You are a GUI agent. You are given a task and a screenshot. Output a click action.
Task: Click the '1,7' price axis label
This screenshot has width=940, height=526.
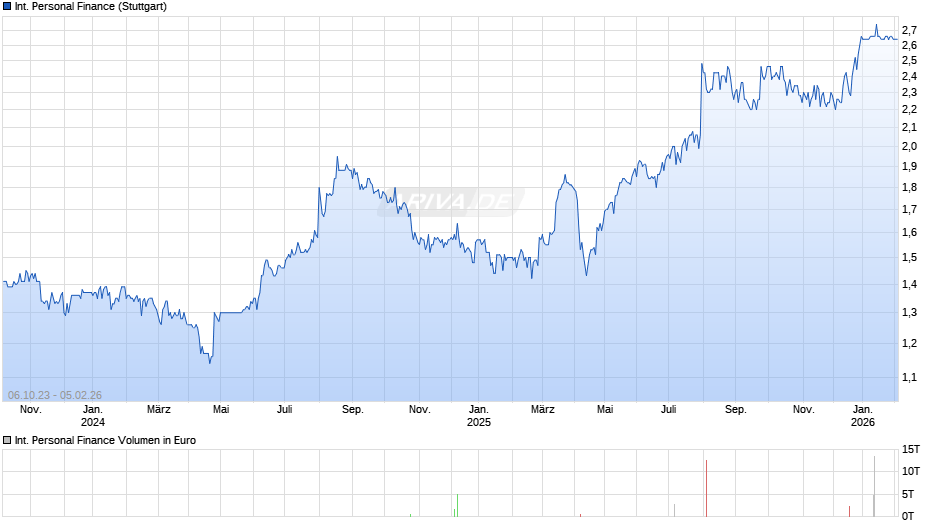click(909, 209)
